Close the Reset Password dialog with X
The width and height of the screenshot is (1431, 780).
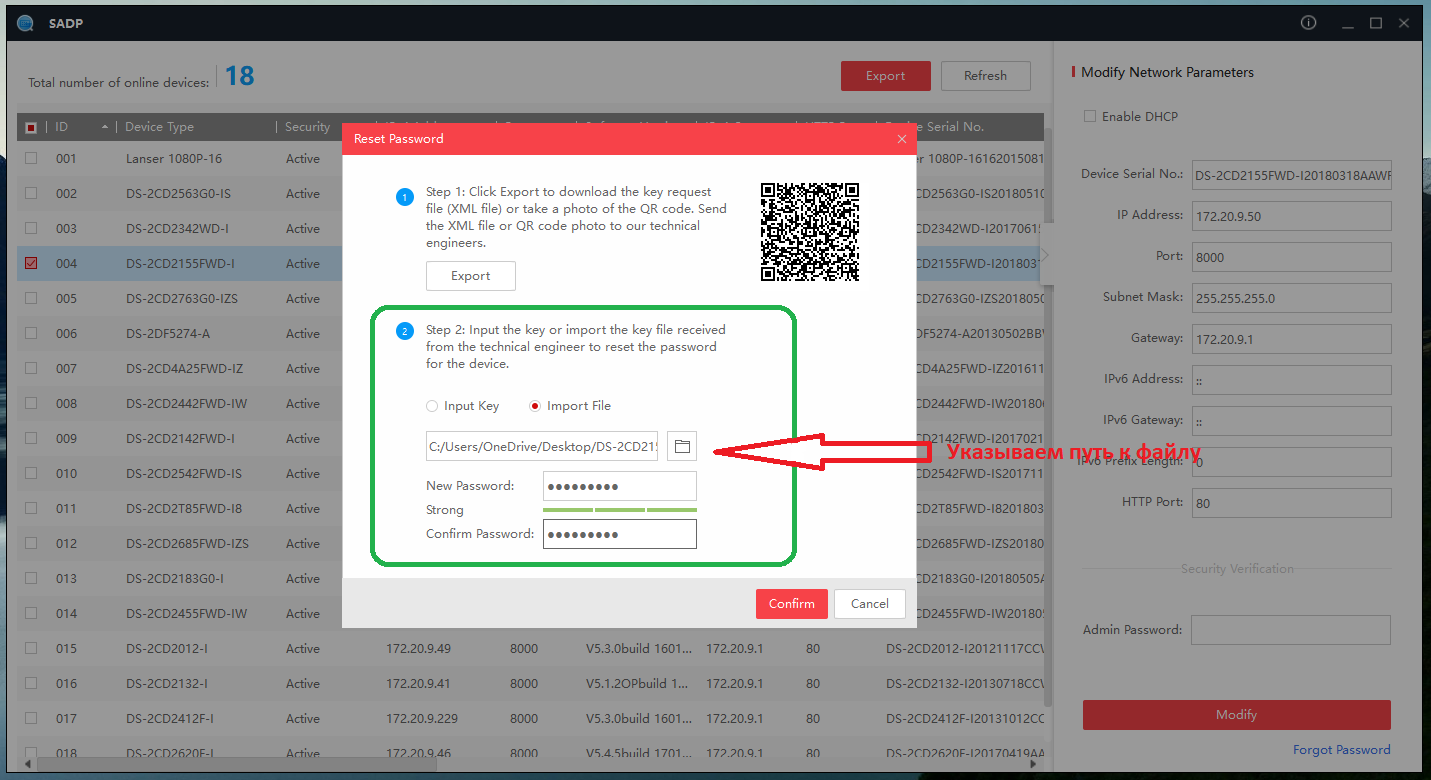tap(902, 139)
